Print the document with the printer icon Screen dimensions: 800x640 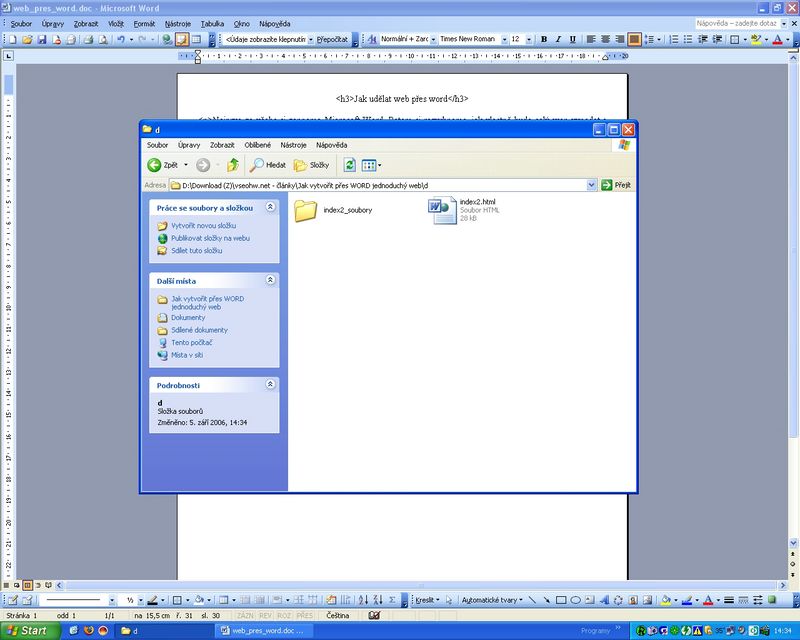point(89,39)
